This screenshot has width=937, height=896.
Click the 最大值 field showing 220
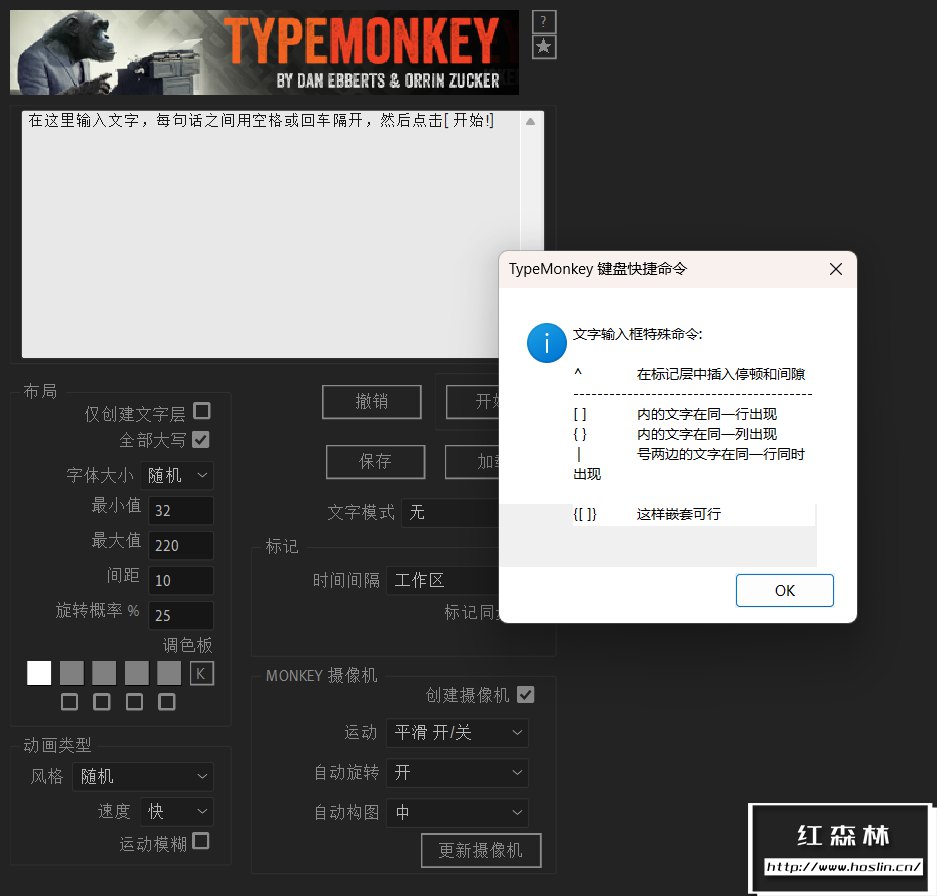(x=180, y=546)
